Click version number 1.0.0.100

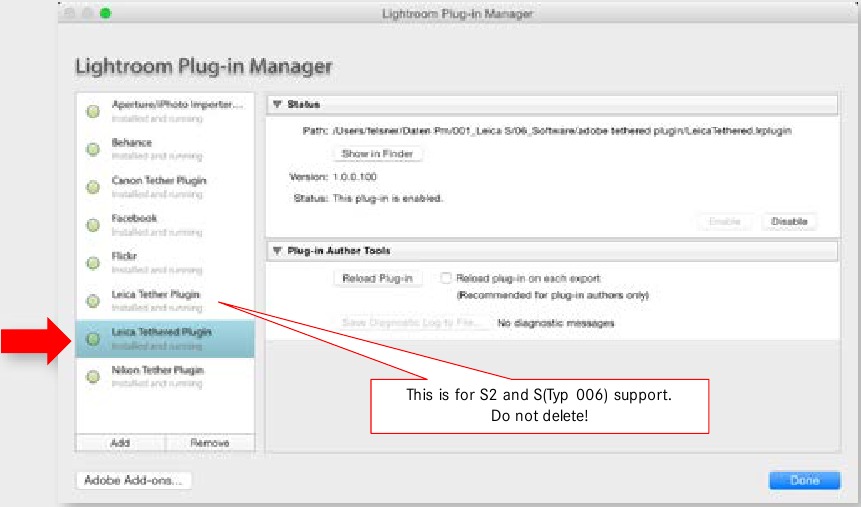[355, 177]
